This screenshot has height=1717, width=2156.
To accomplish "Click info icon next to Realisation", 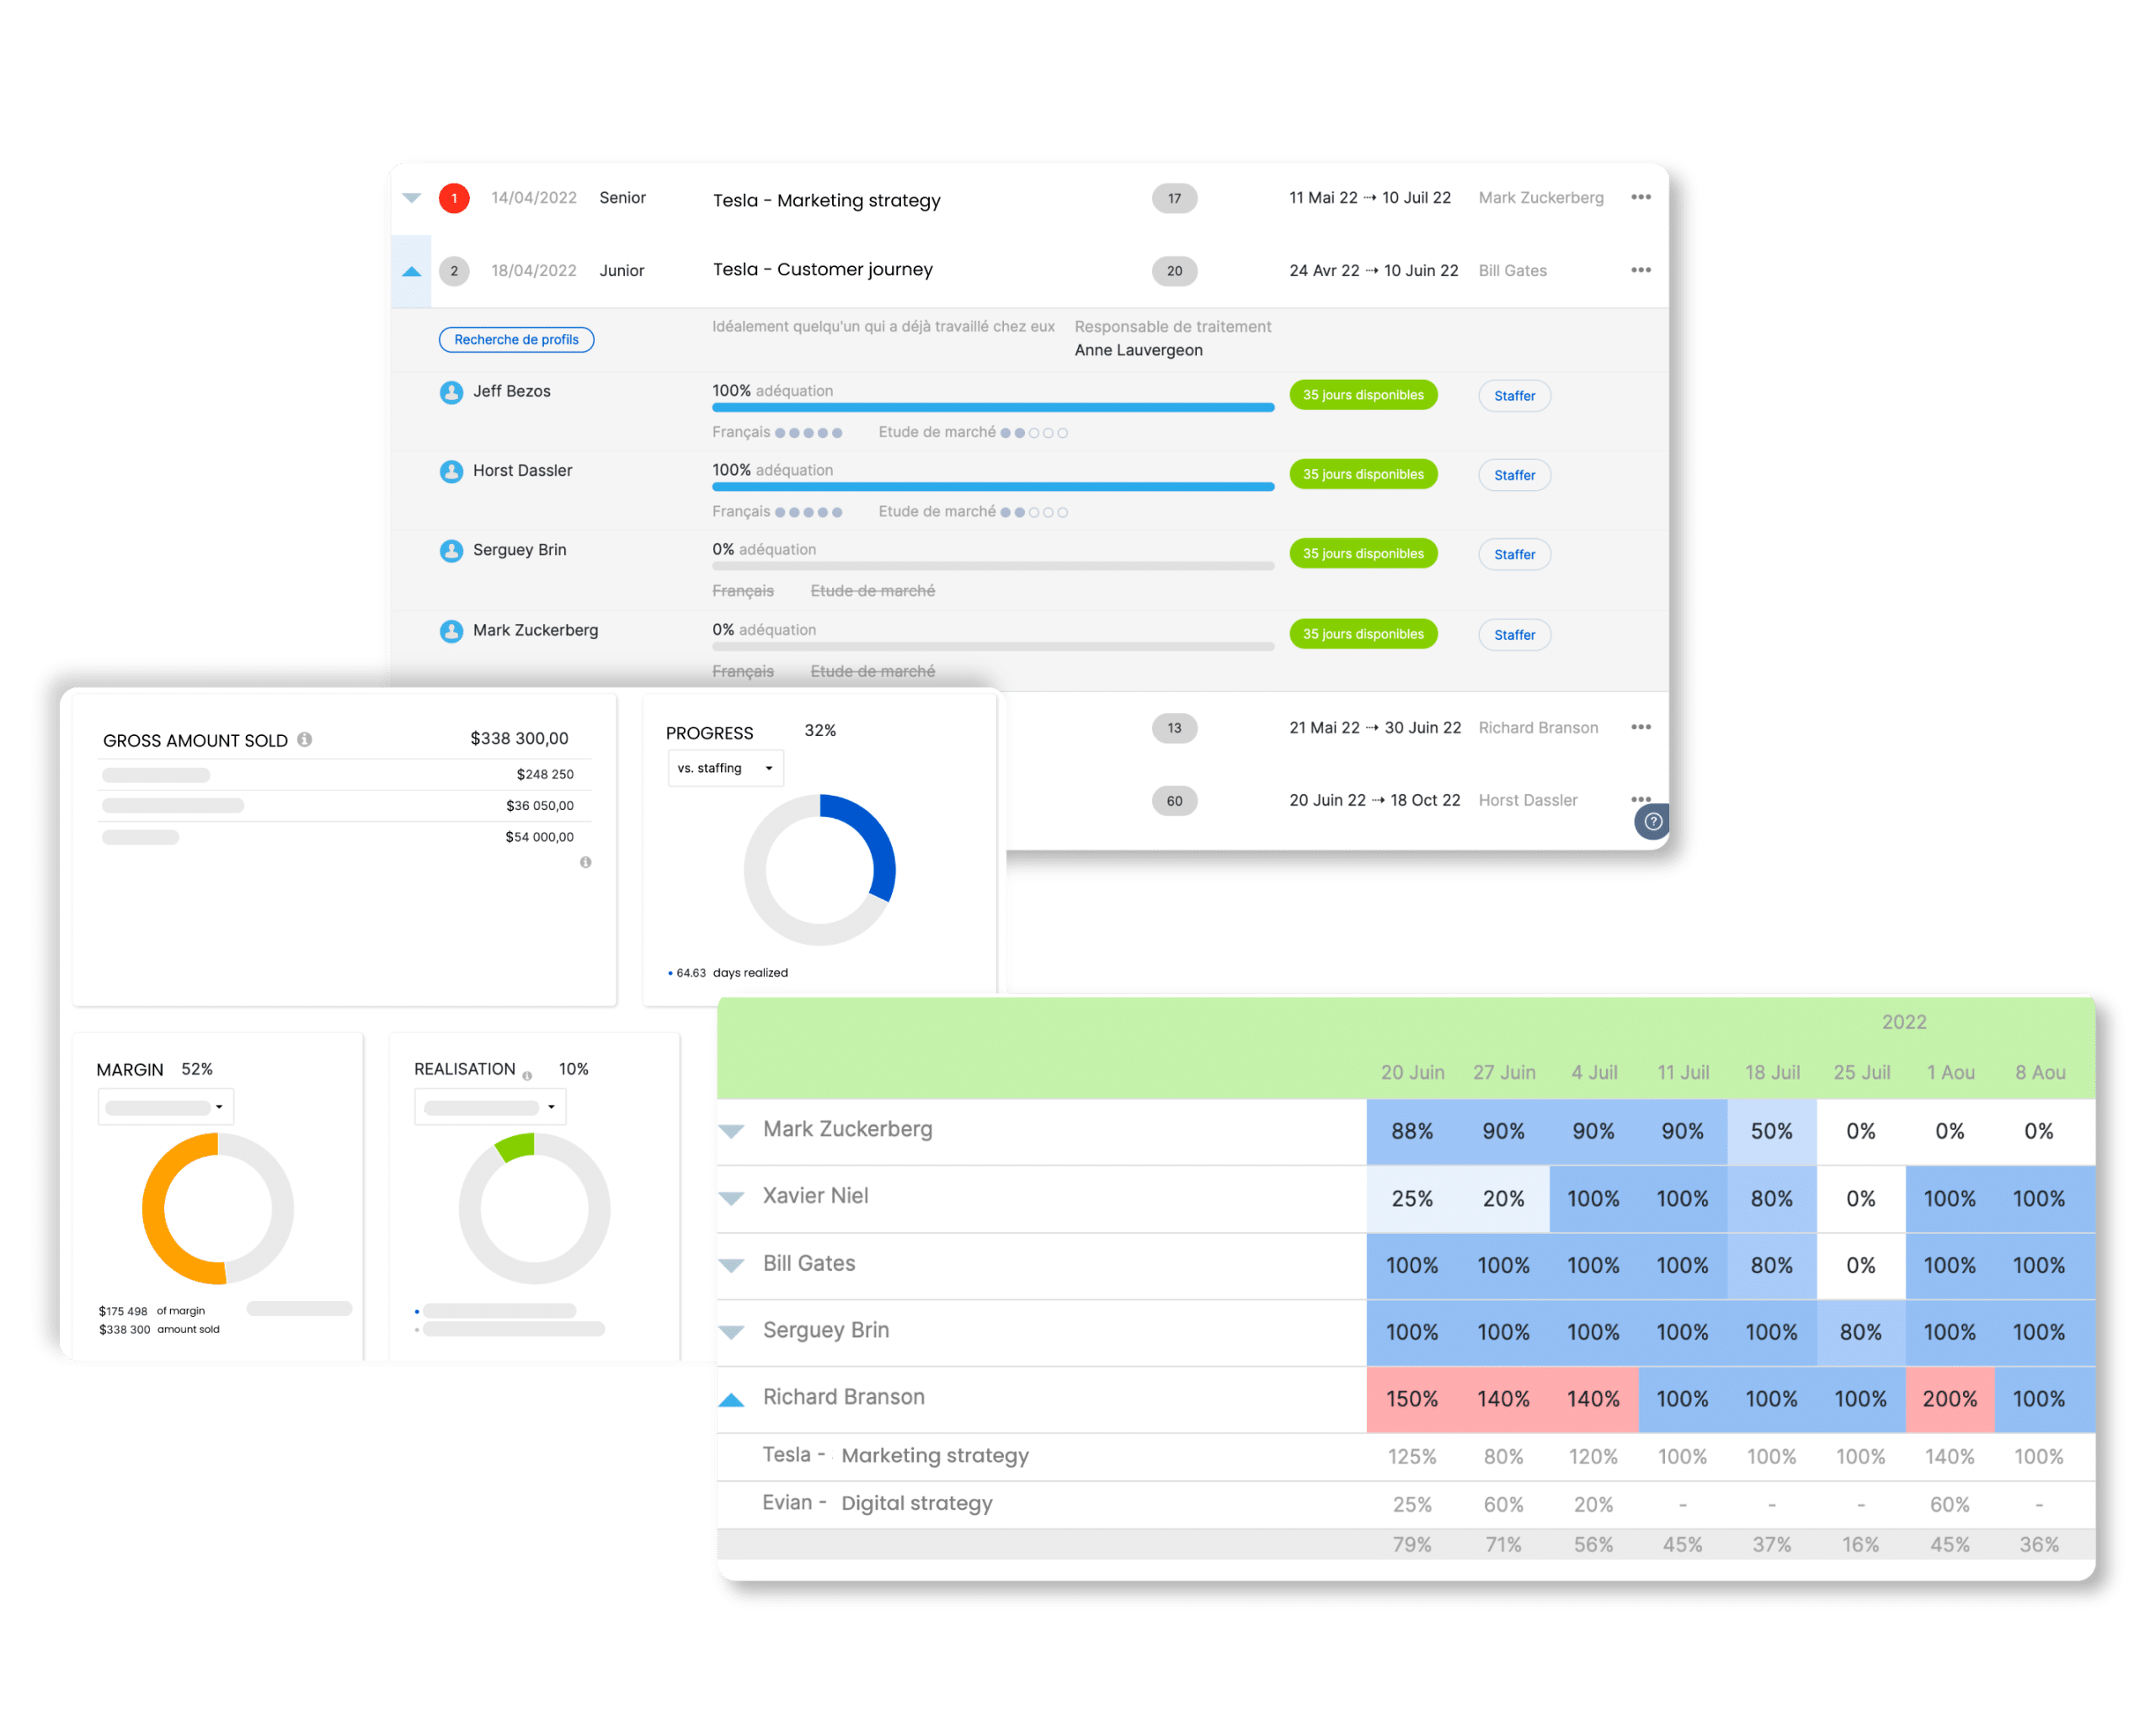I will [527, 1076].
